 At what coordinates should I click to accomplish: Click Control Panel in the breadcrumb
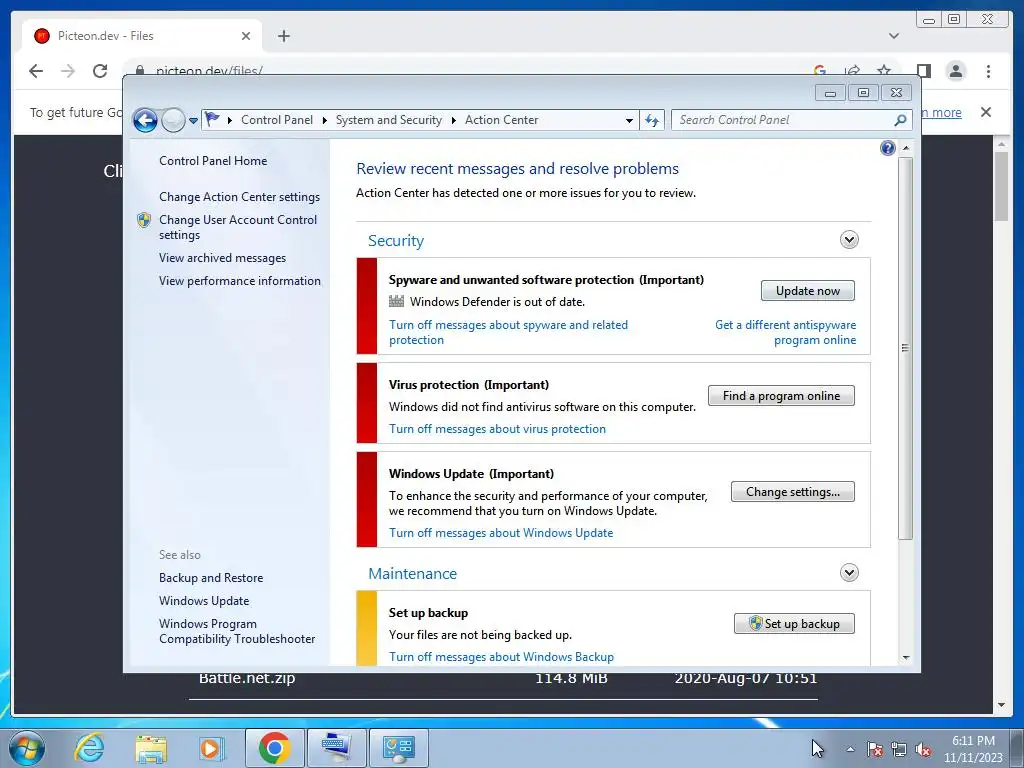[x=277, y=120]
